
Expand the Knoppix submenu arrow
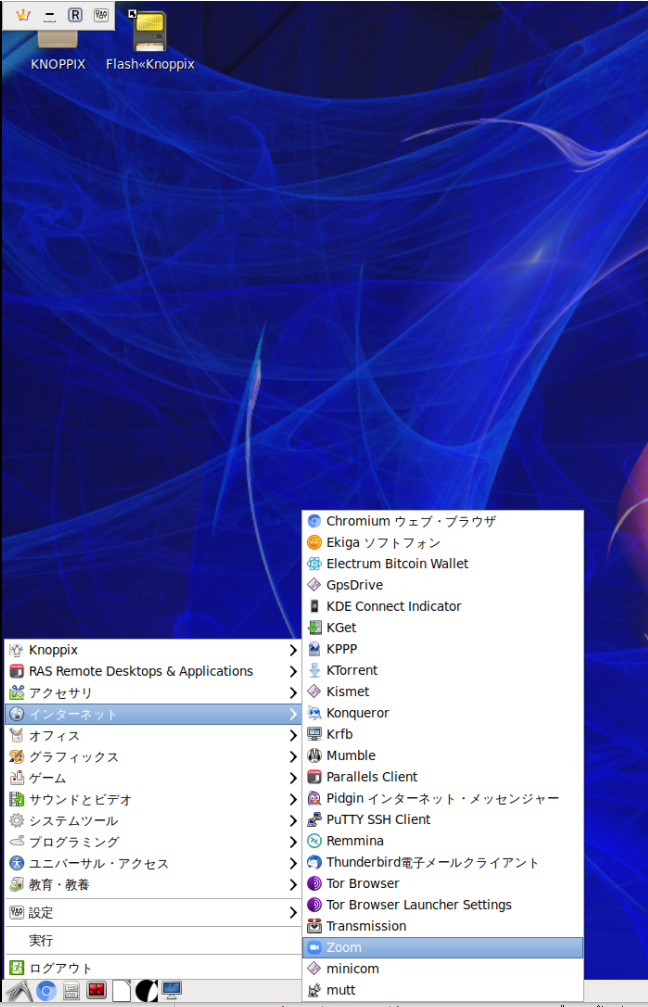(293, 650)
